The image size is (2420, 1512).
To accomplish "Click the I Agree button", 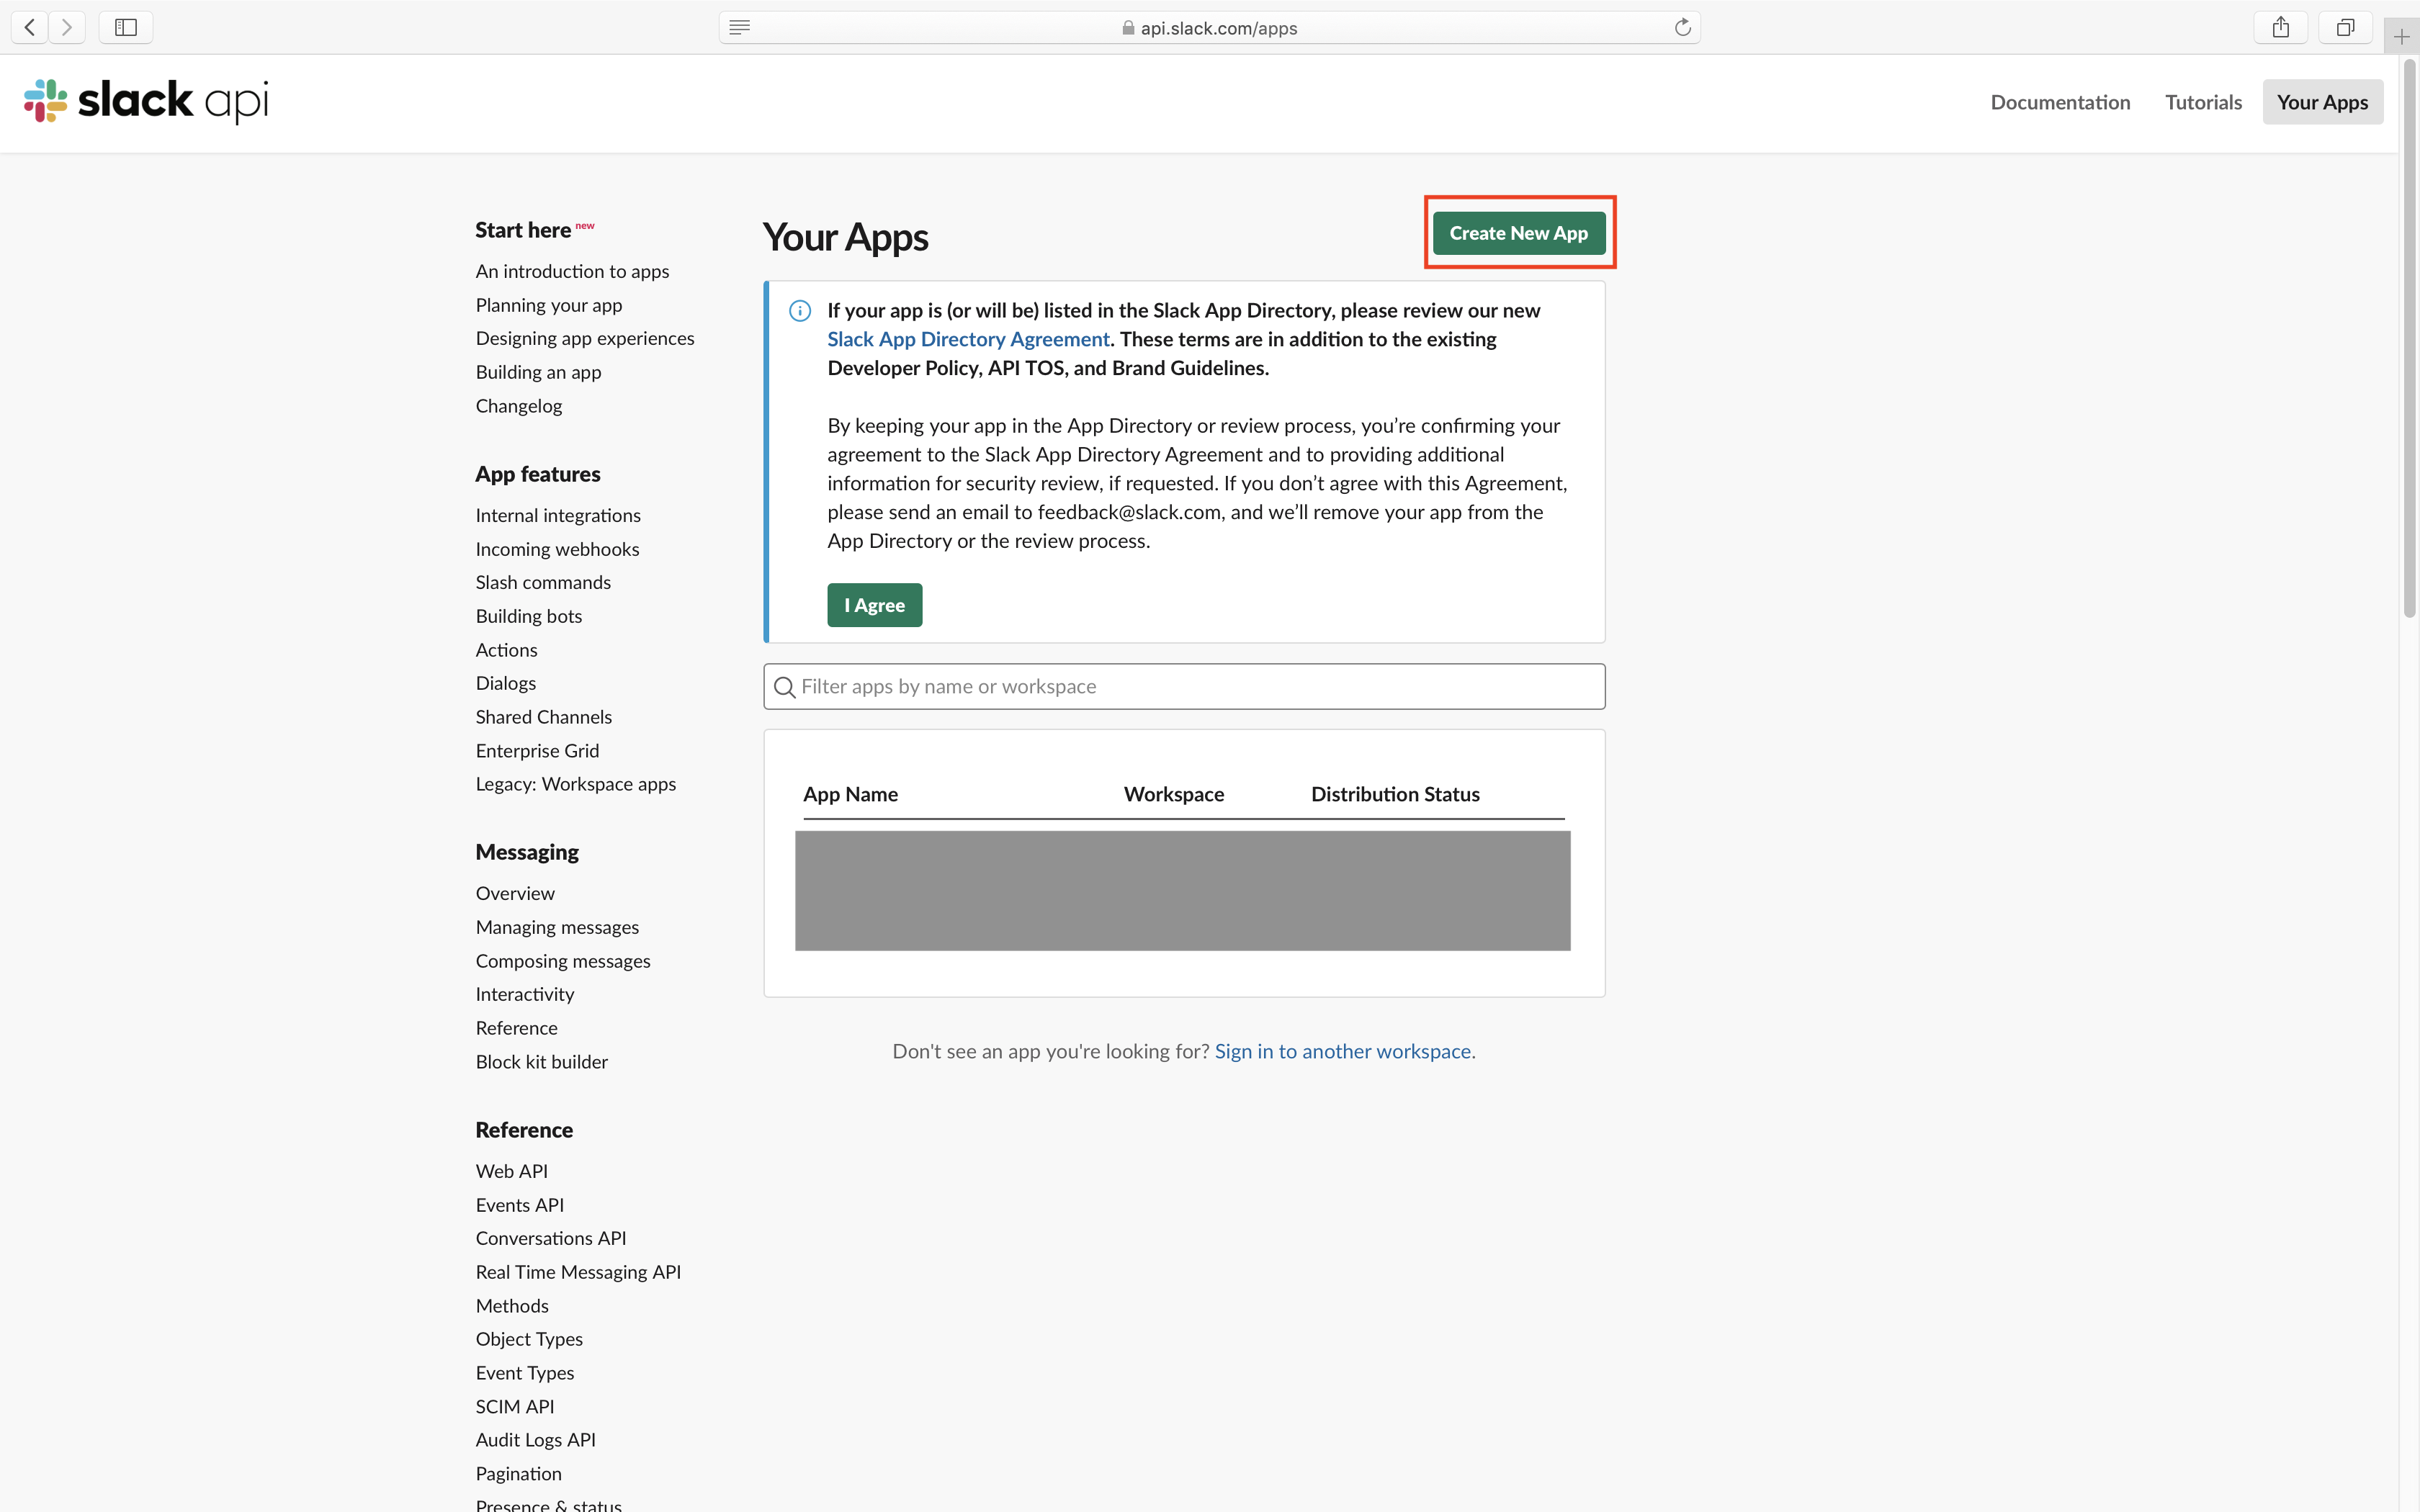I will [x=874, y=605].
